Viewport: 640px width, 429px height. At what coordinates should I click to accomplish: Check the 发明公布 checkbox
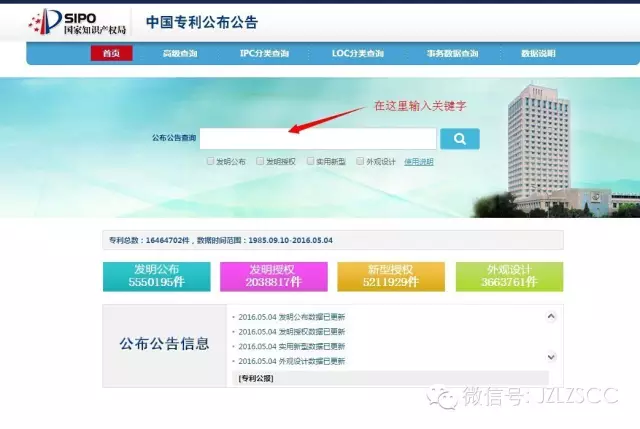(x=210, y=160)
